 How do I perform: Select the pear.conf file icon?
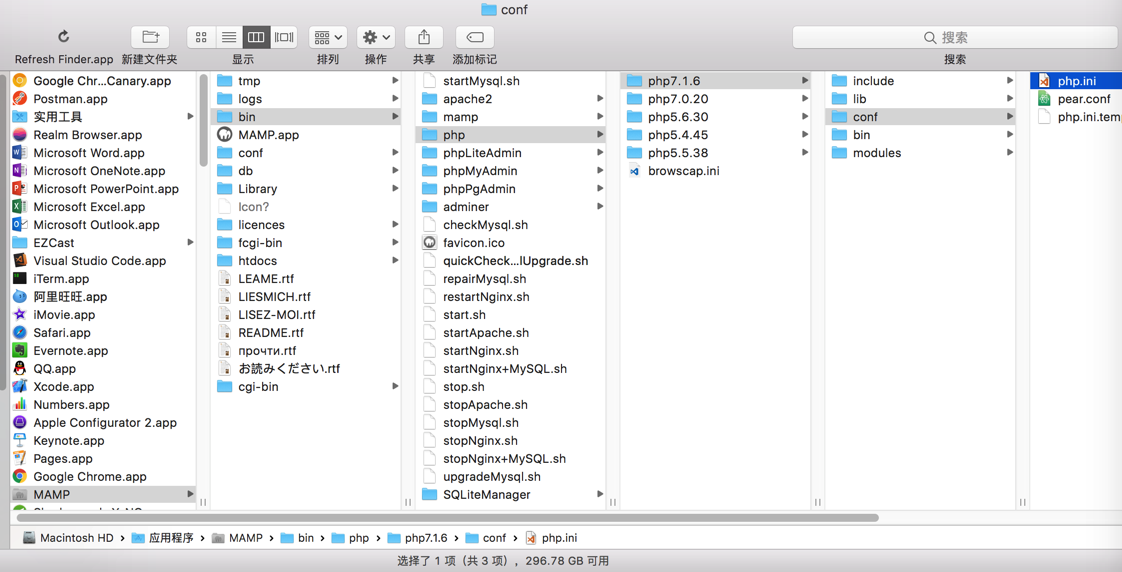click(1045, 99)
